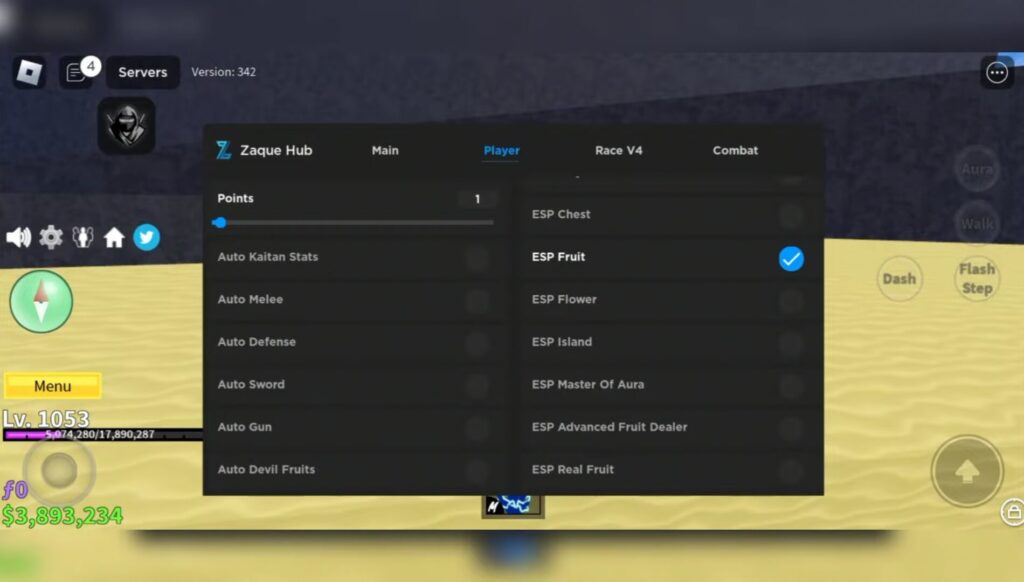Open the Twitter bird icon

tap(146, 237)
